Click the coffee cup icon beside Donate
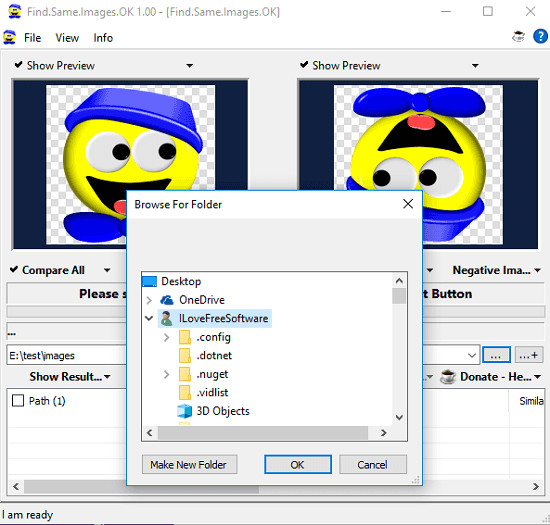550x525 pixels. tap(448, 377)
